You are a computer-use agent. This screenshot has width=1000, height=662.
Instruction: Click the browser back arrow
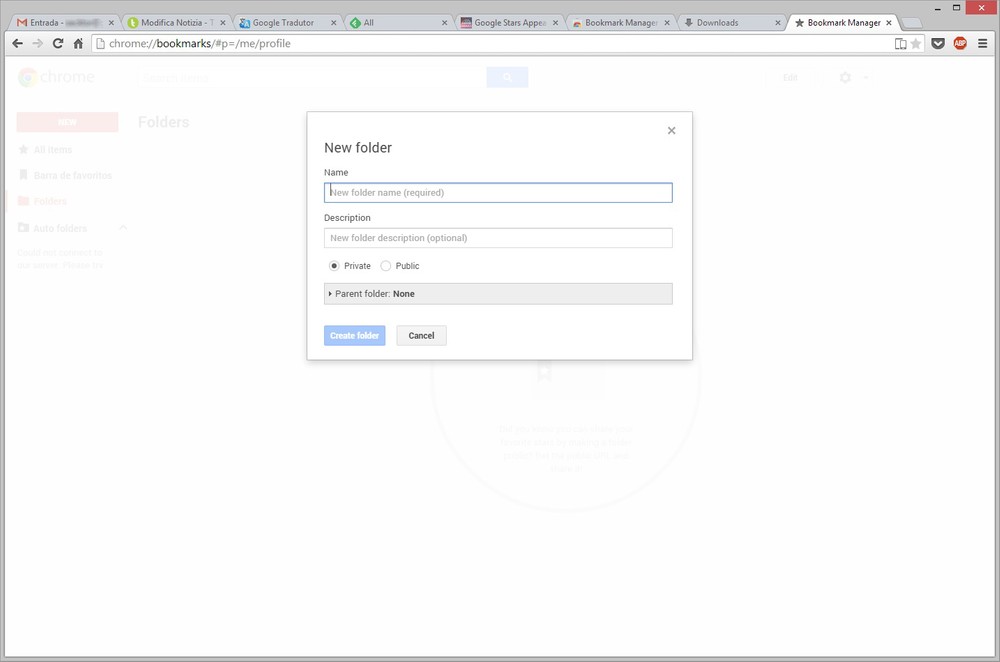tap(17, 43)
